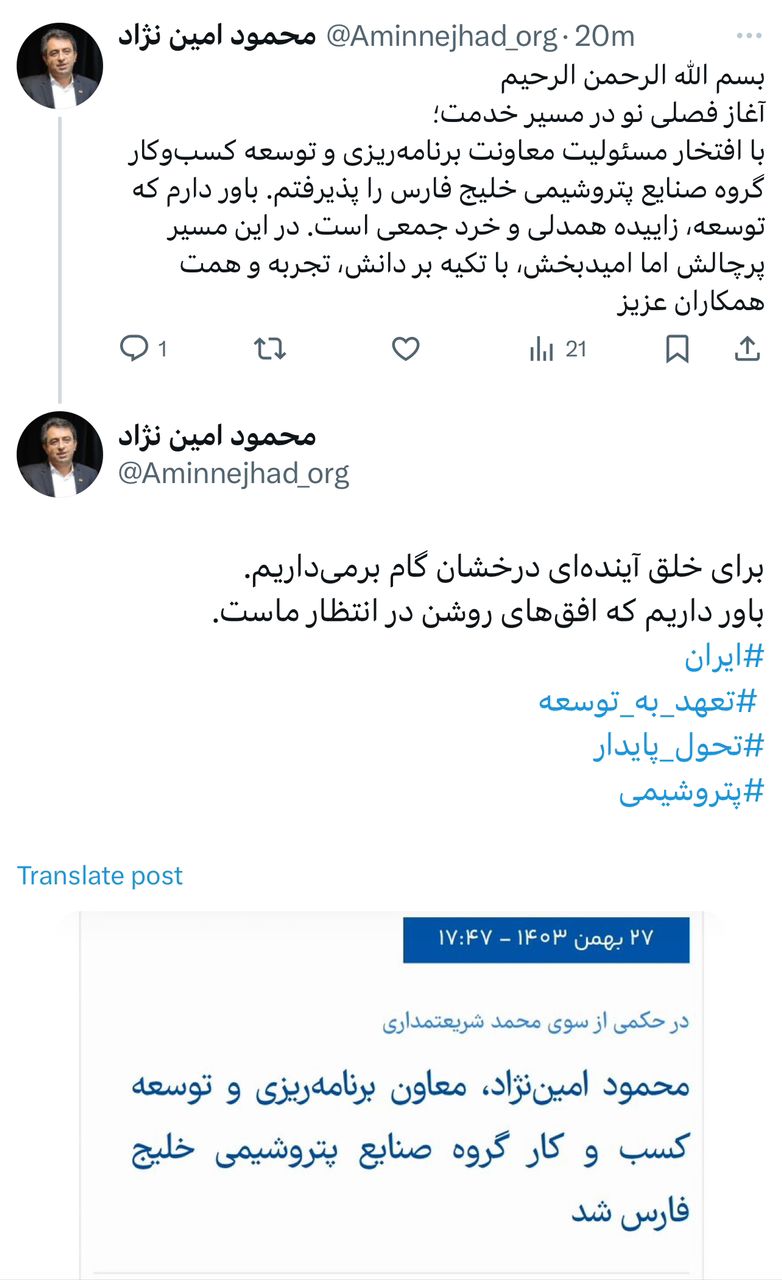Screen dimensions: 782x1280
Task: Click the 20m timestamp of post
Action: click(x=605, y=37)
